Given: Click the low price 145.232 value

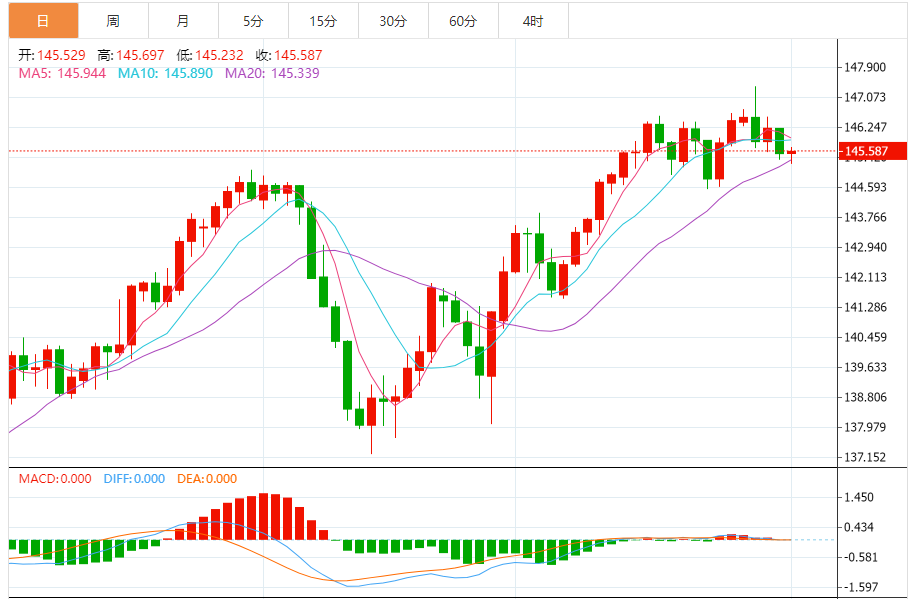Looking at the screenshot, I should coord(219,55).
